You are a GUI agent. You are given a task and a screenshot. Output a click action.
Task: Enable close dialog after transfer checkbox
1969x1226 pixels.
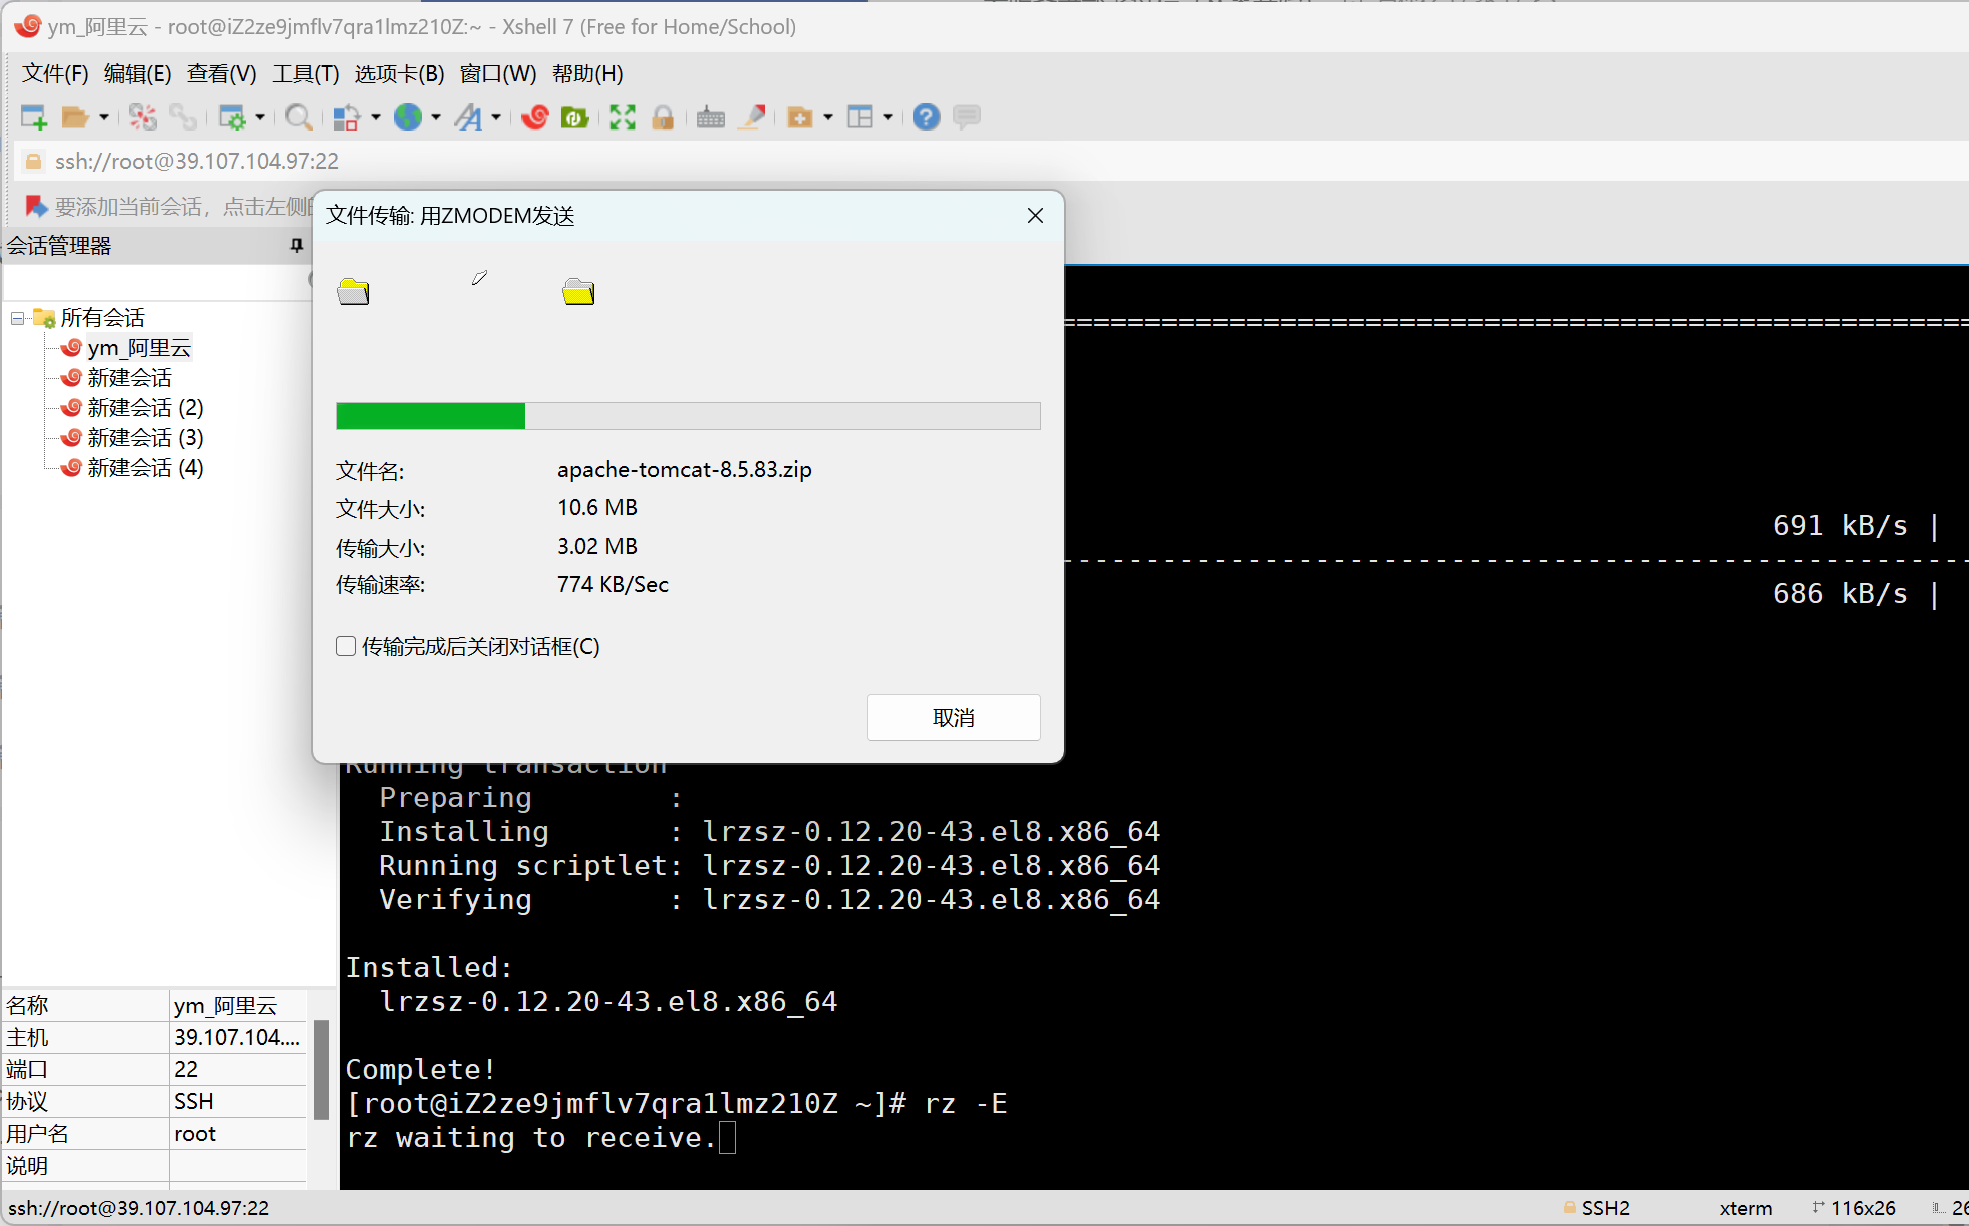[x=346, y=646]
